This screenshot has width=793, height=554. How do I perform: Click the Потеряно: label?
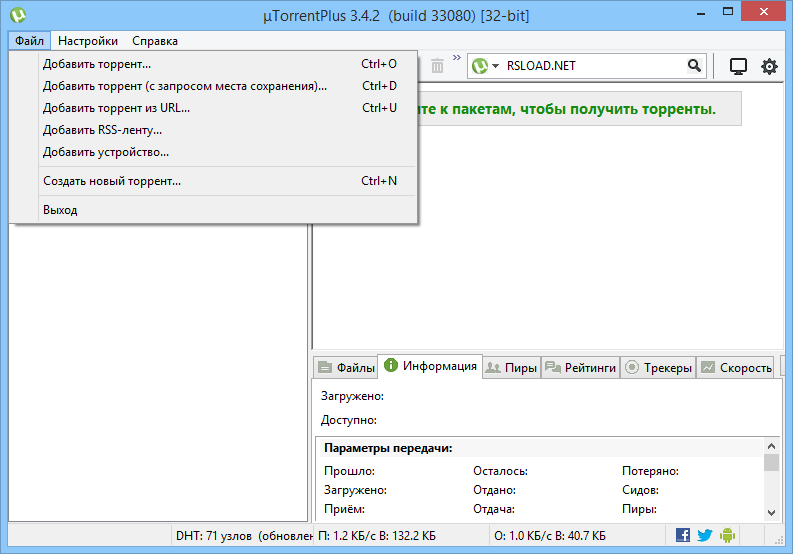(650, 471)
